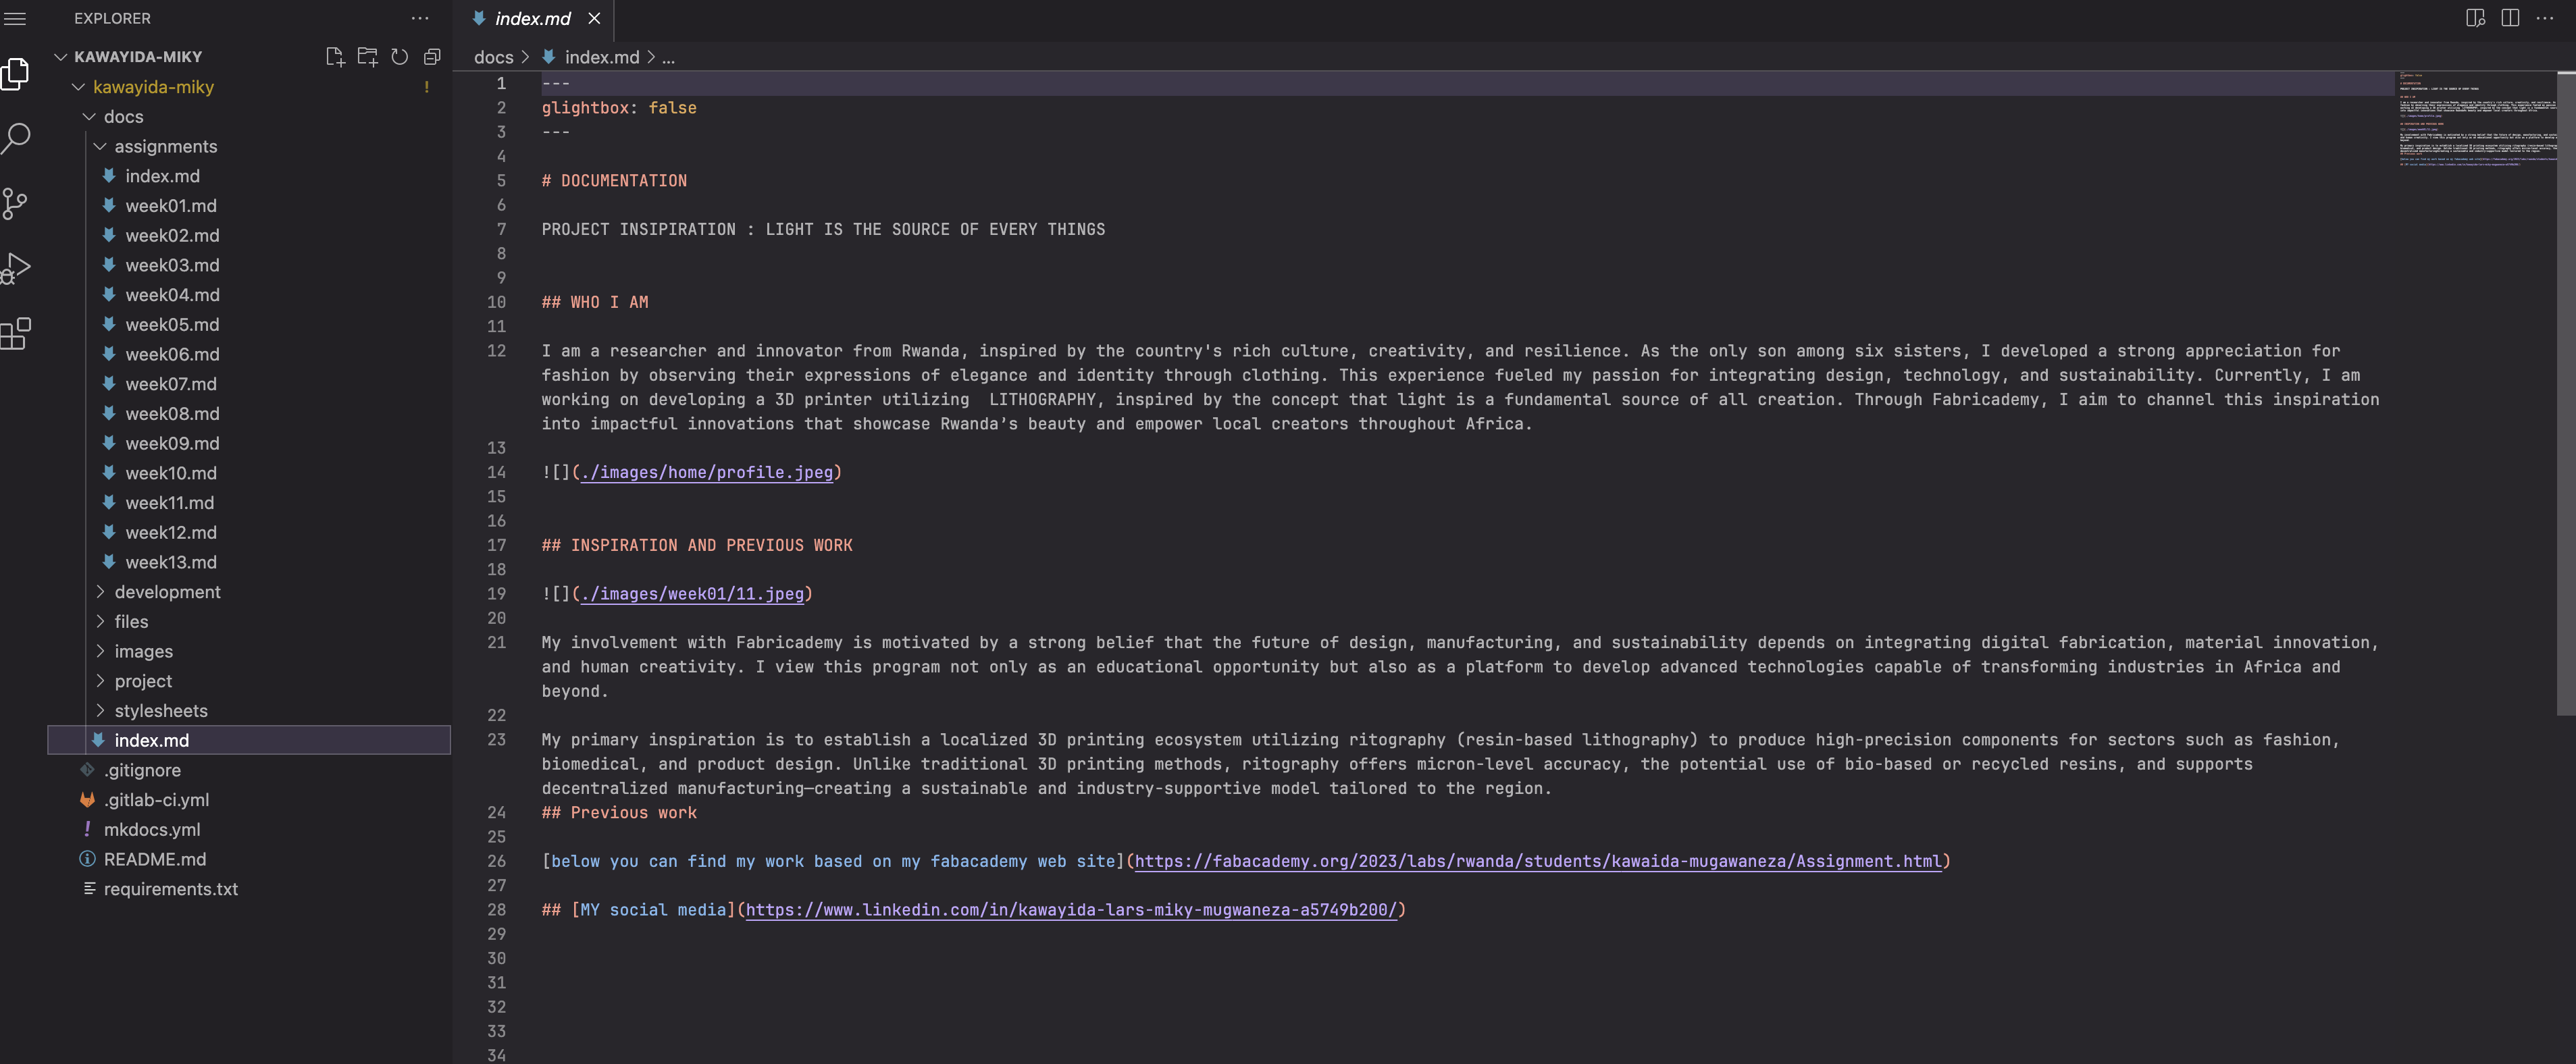
Task: Open mkdocs.yml from the file tree
Action: pyautogui.click(x=151, y=830)
